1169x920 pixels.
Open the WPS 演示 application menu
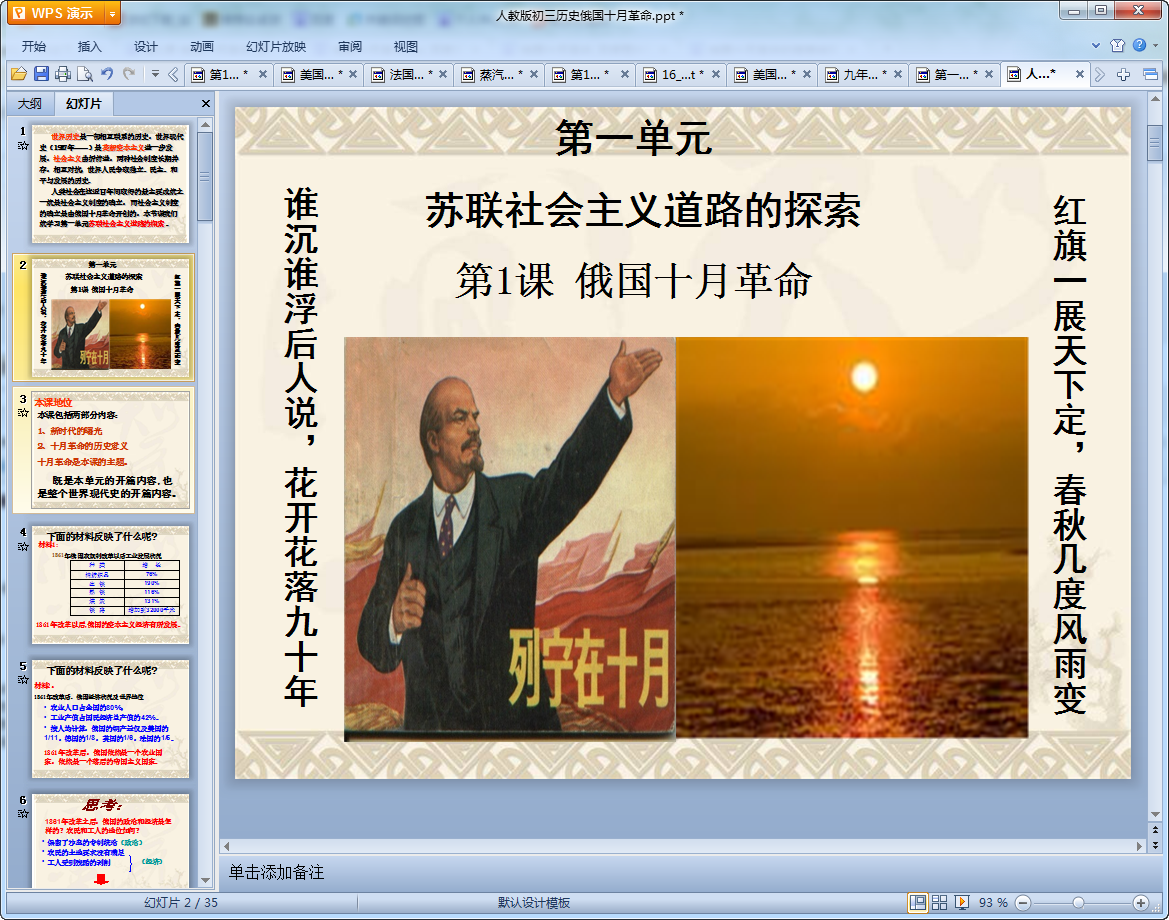pos(54,13)
